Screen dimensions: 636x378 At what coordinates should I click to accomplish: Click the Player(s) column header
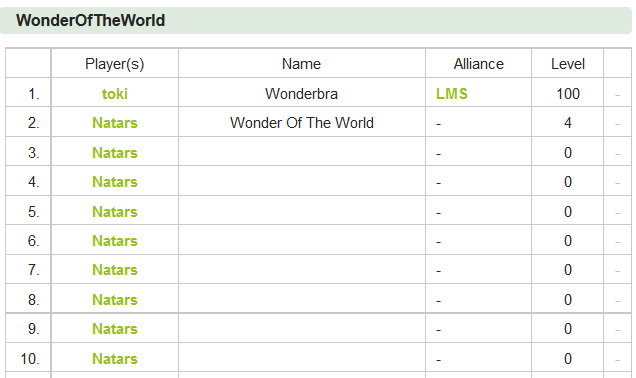pyautogui.click(x=115, y=64)
